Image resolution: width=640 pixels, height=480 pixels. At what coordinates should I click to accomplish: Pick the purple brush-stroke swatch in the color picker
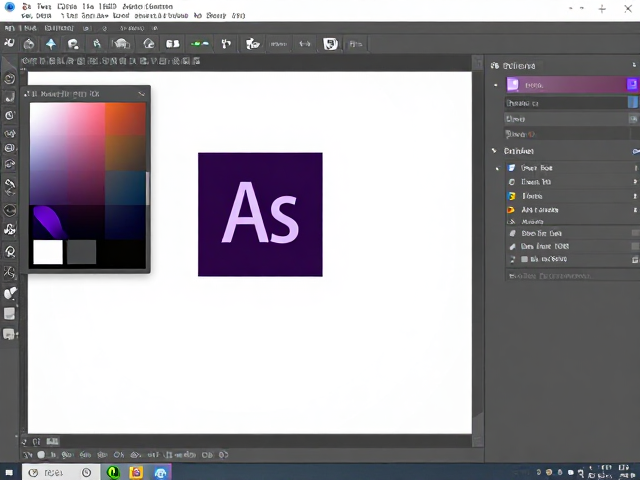click(49, 222)
